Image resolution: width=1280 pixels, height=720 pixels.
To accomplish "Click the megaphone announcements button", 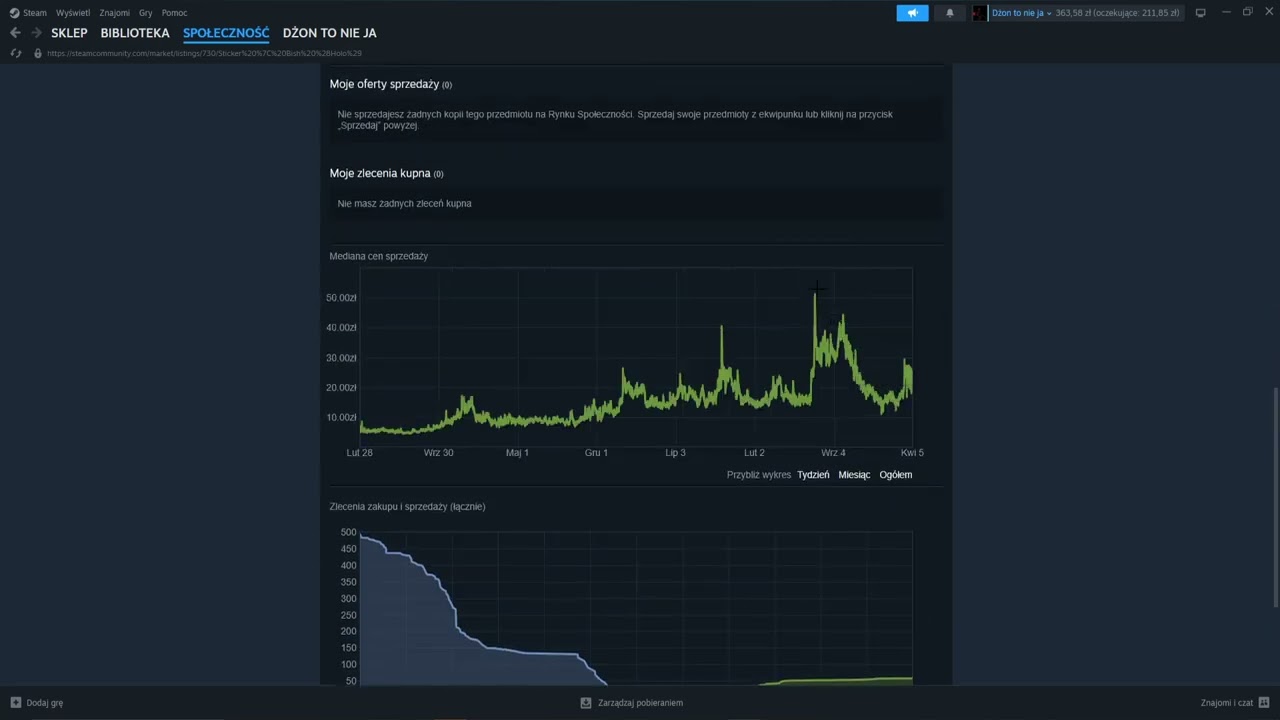I will [912, 13].
